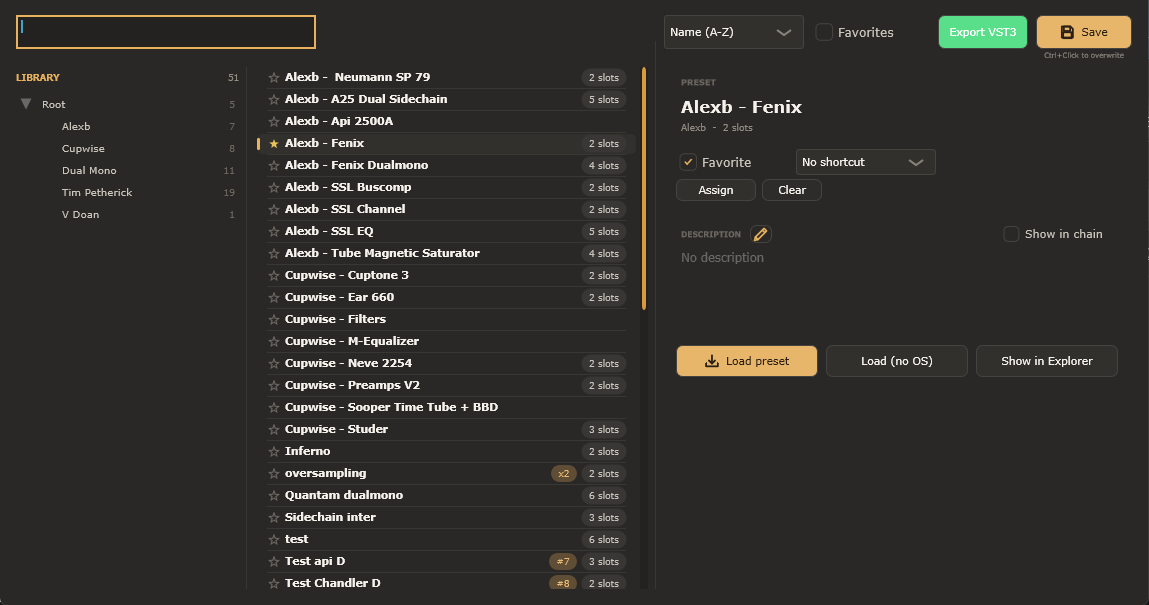Edit description with the pencil icon

pos(761,234)
